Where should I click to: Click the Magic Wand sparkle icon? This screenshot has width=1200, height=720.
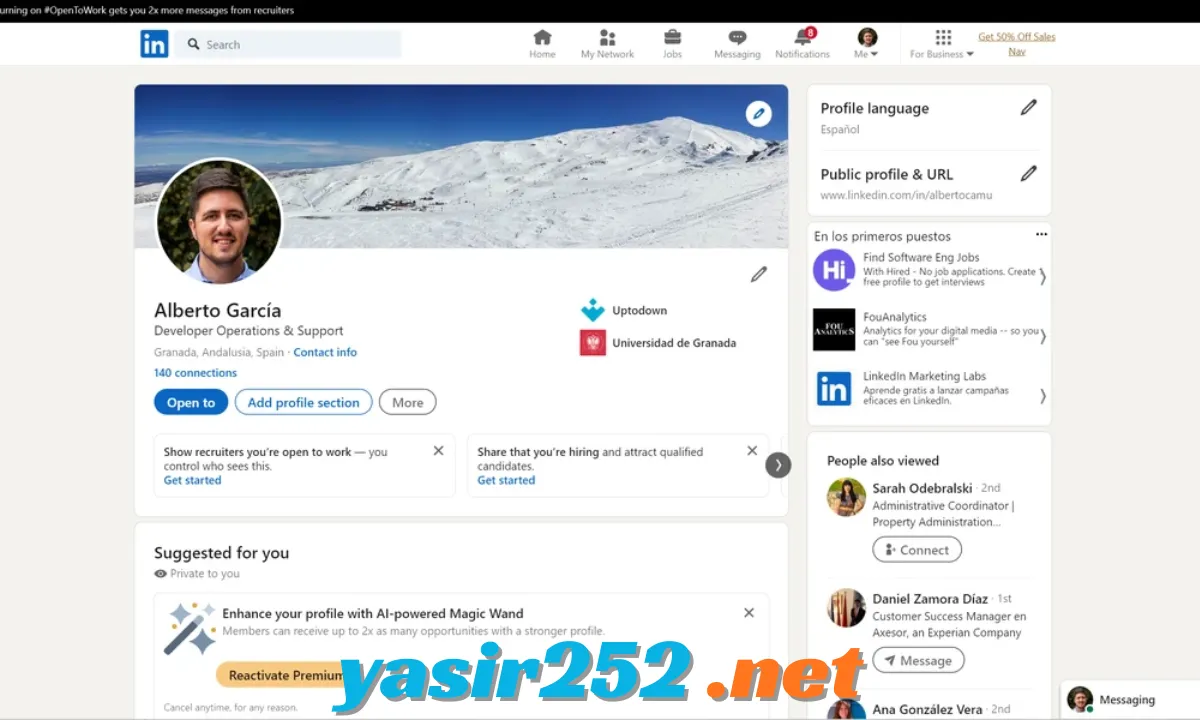(x=190, y=628)
